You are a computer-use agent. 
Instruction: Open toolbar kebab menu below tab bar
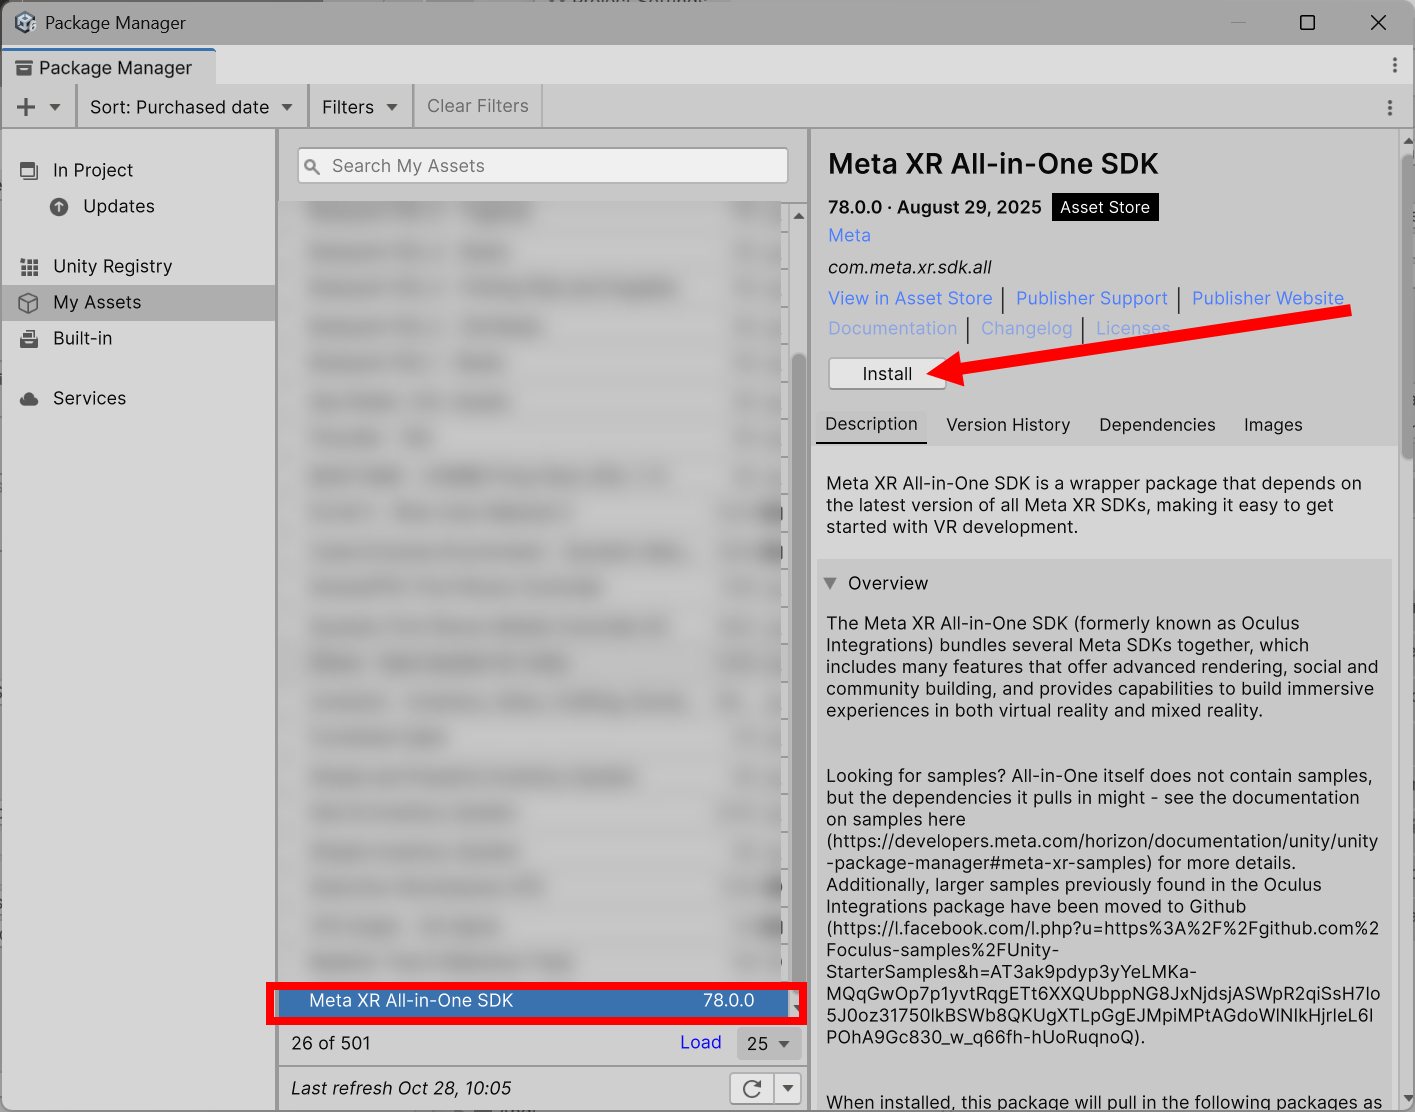(x=1390, y=107)
